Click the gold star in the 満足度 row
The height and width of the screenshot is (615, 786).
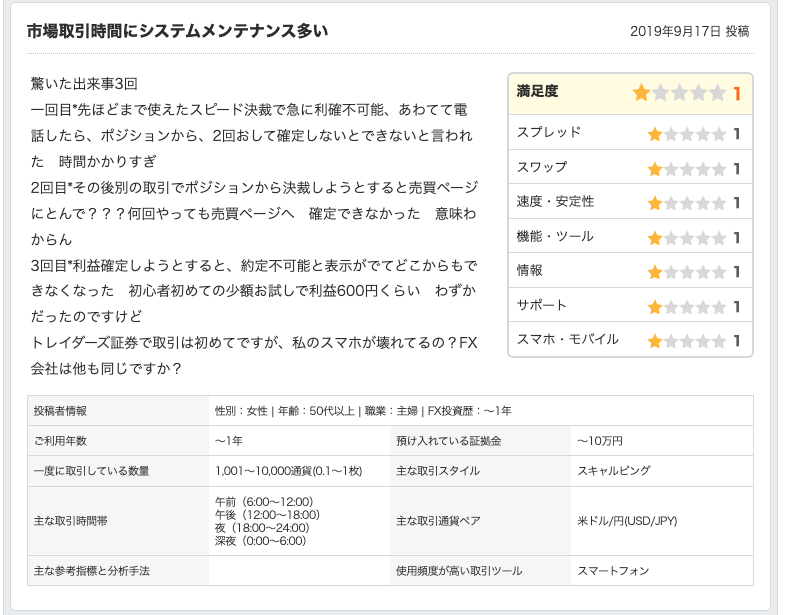click(642, 93)
